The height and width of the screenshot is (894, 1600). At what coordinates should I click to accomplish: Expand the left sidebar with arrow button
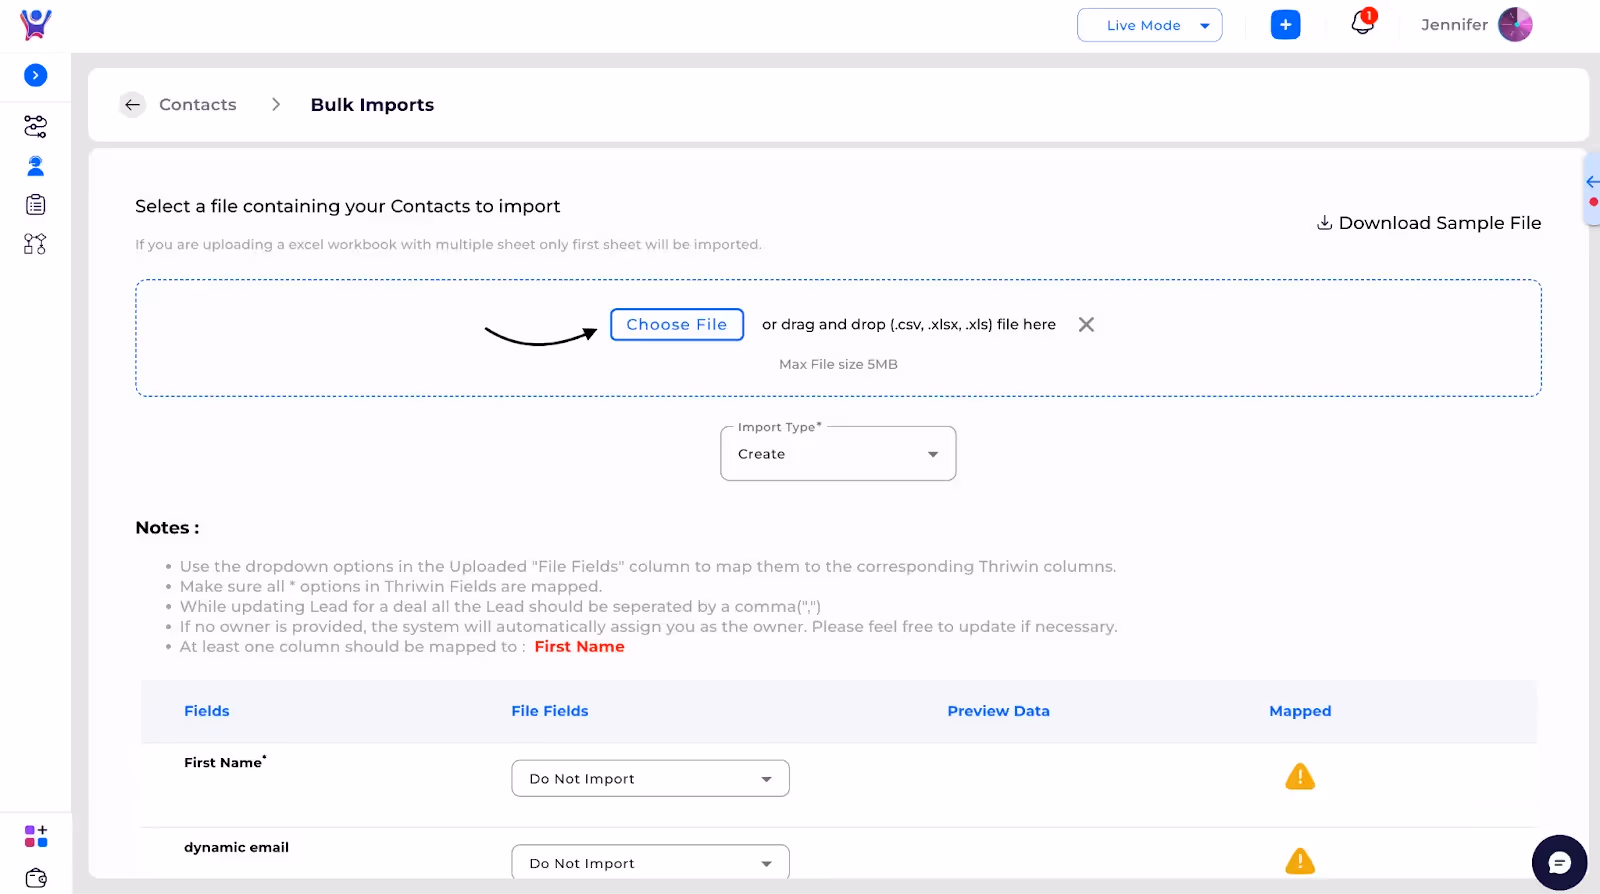35,75
